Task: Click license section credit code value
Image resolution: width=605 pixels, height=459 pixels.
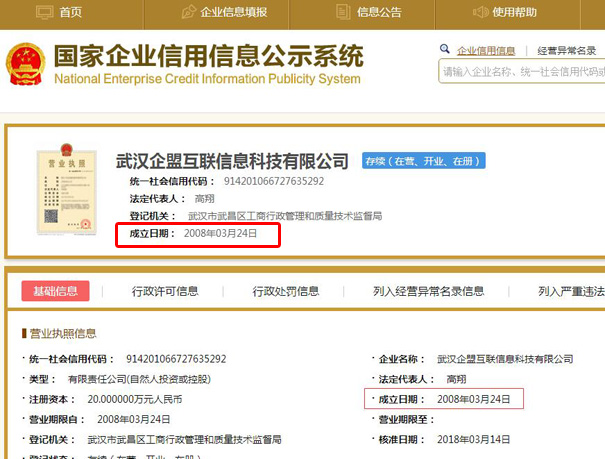Action: tap(176, 359)
